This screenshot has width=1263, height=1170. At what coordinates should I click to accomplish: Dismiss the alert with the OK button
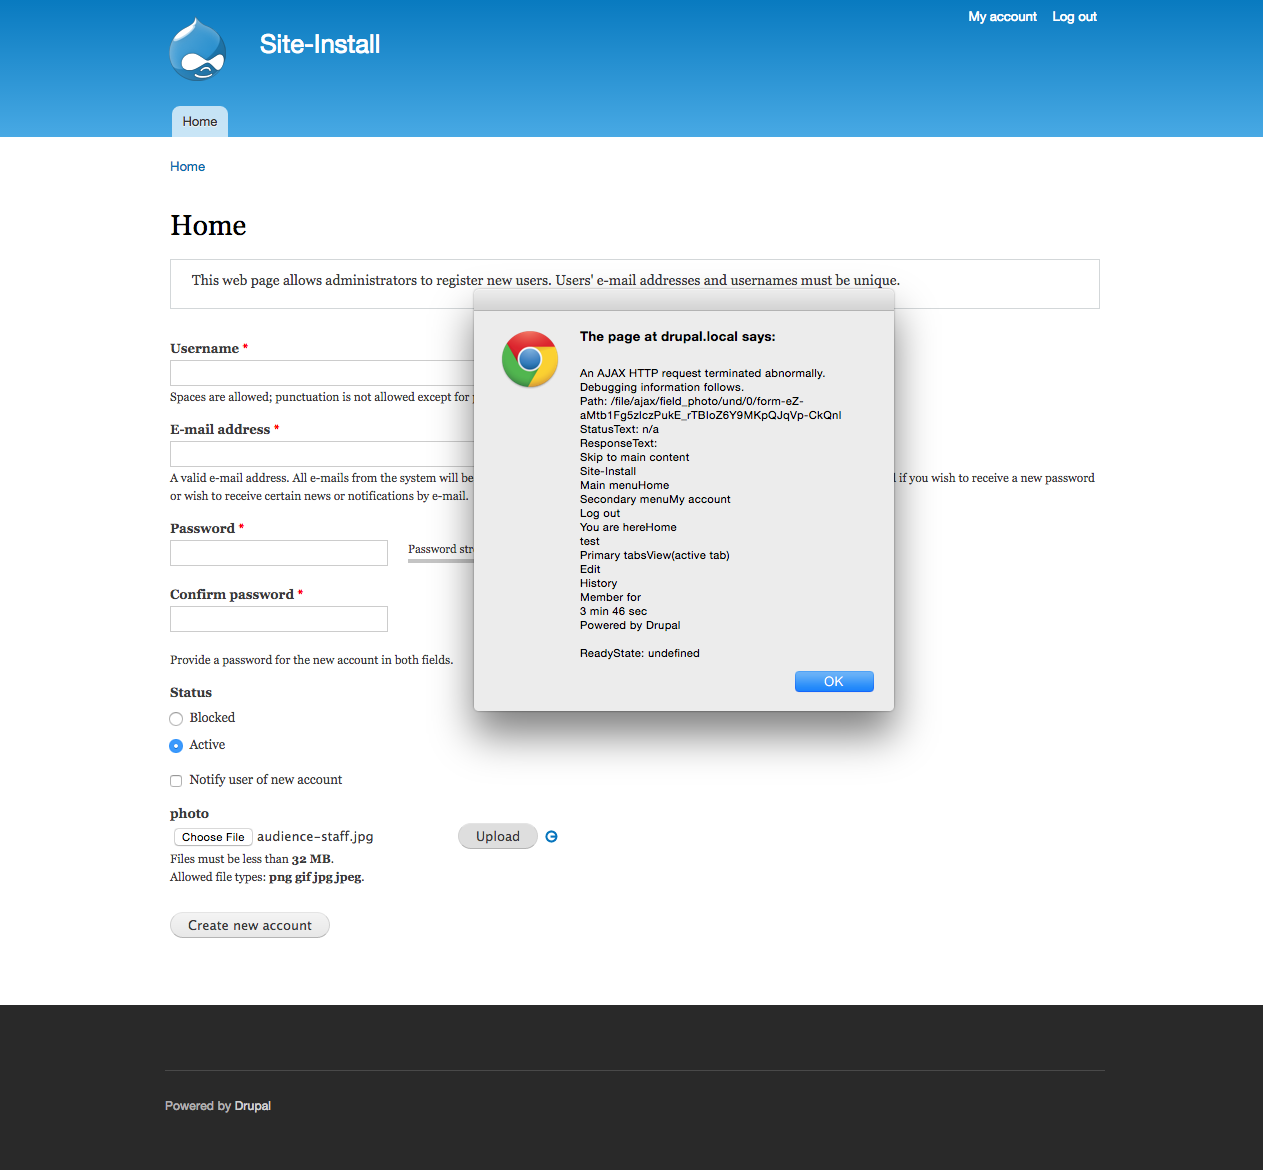pyautogui.click(x=833, y=681)
